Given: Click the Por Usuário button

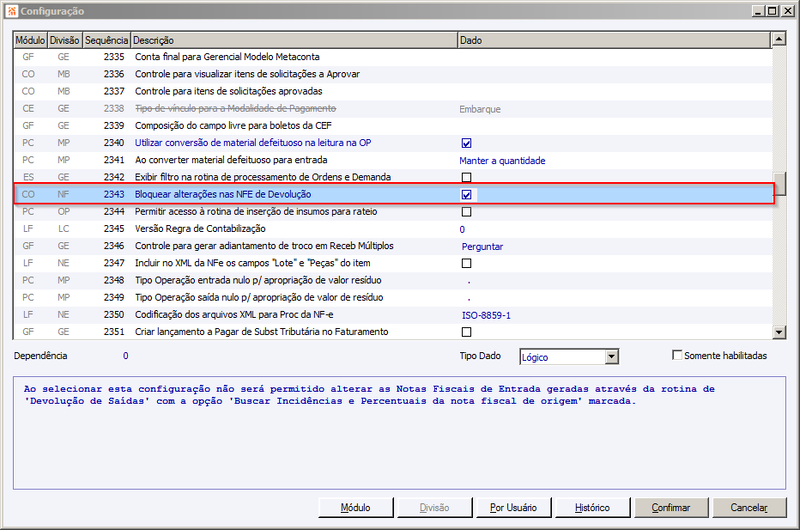Looking at the screenshot, I should (513, 508).
